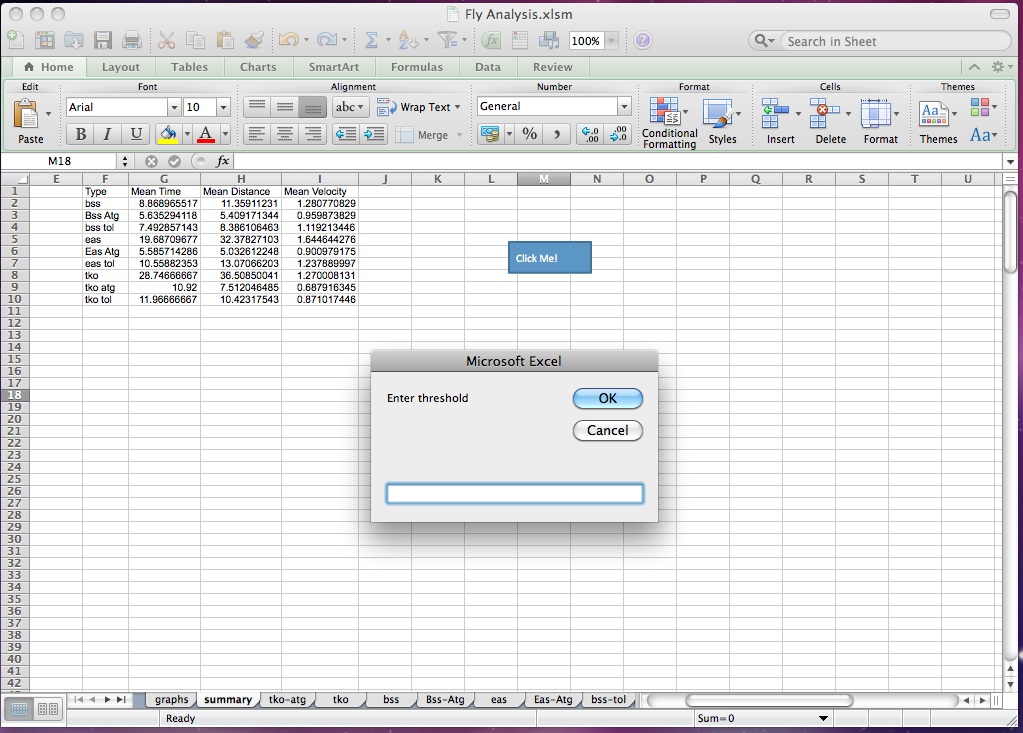This screenshot has width=1023, height=733.
Task: Toggle Underline formatting
Action: click(x=136, y=134)
